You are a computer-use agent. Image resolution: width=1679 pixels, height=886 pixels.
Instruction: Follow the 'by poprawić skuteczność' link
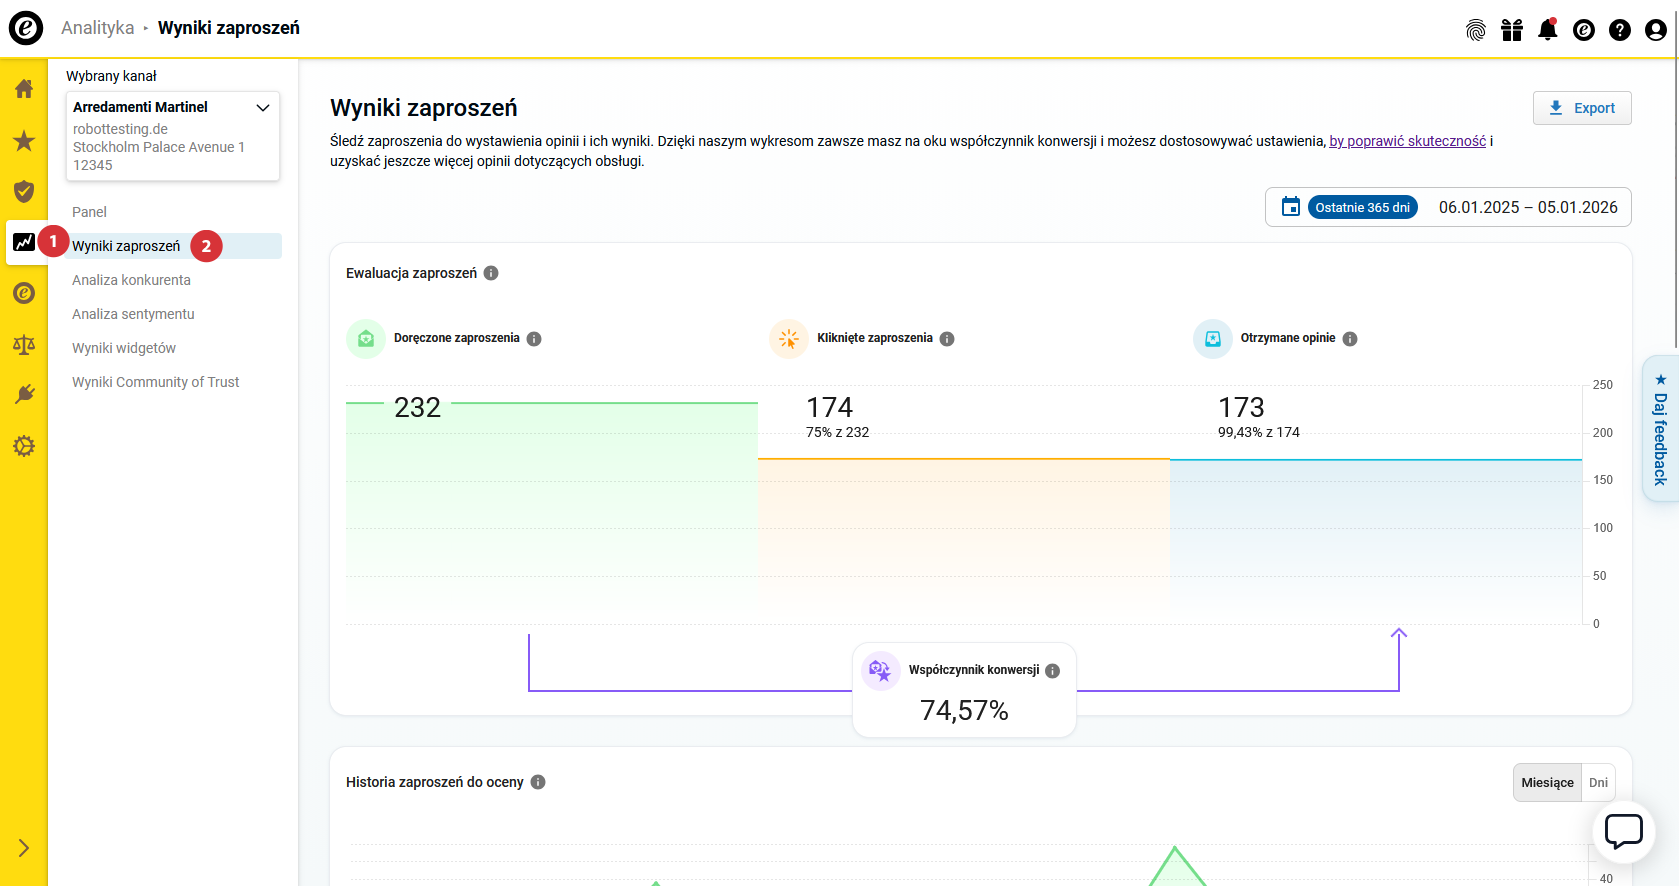tap(1407, 141)
